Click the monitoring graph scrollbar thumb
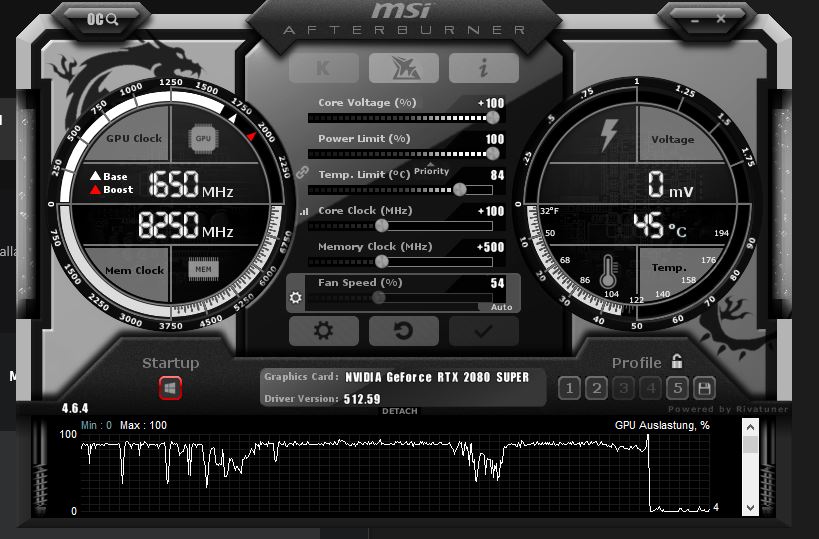This screenshot has height=539, width=819. (x=750, y=444)
